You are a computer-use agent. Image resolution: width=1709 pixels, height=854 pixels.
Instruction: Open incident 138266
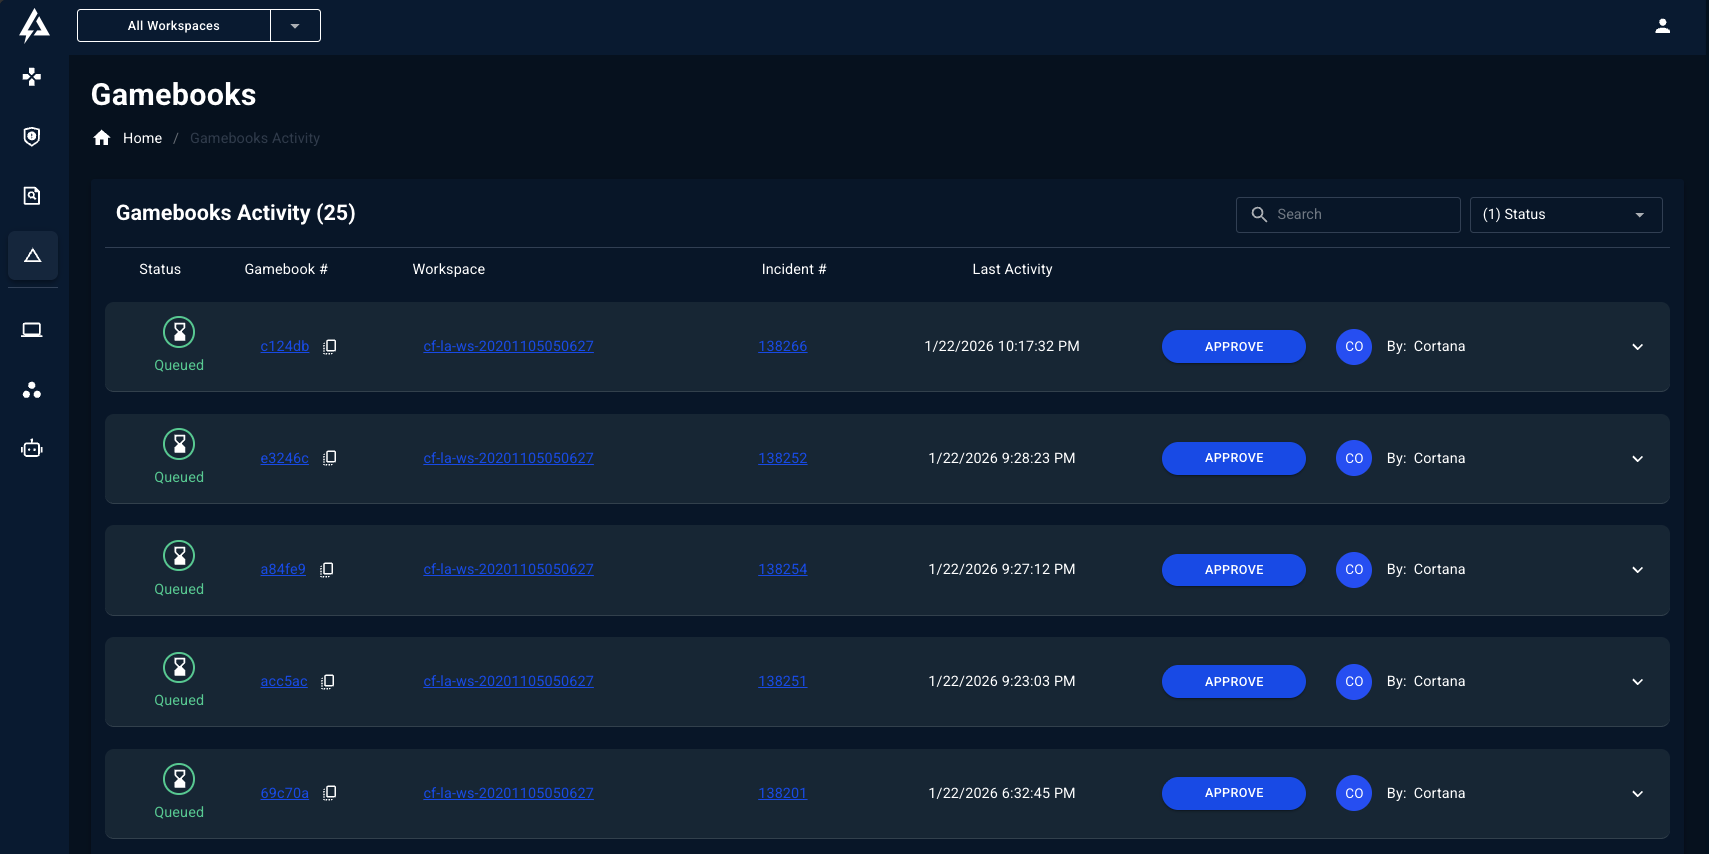point(783,346)
